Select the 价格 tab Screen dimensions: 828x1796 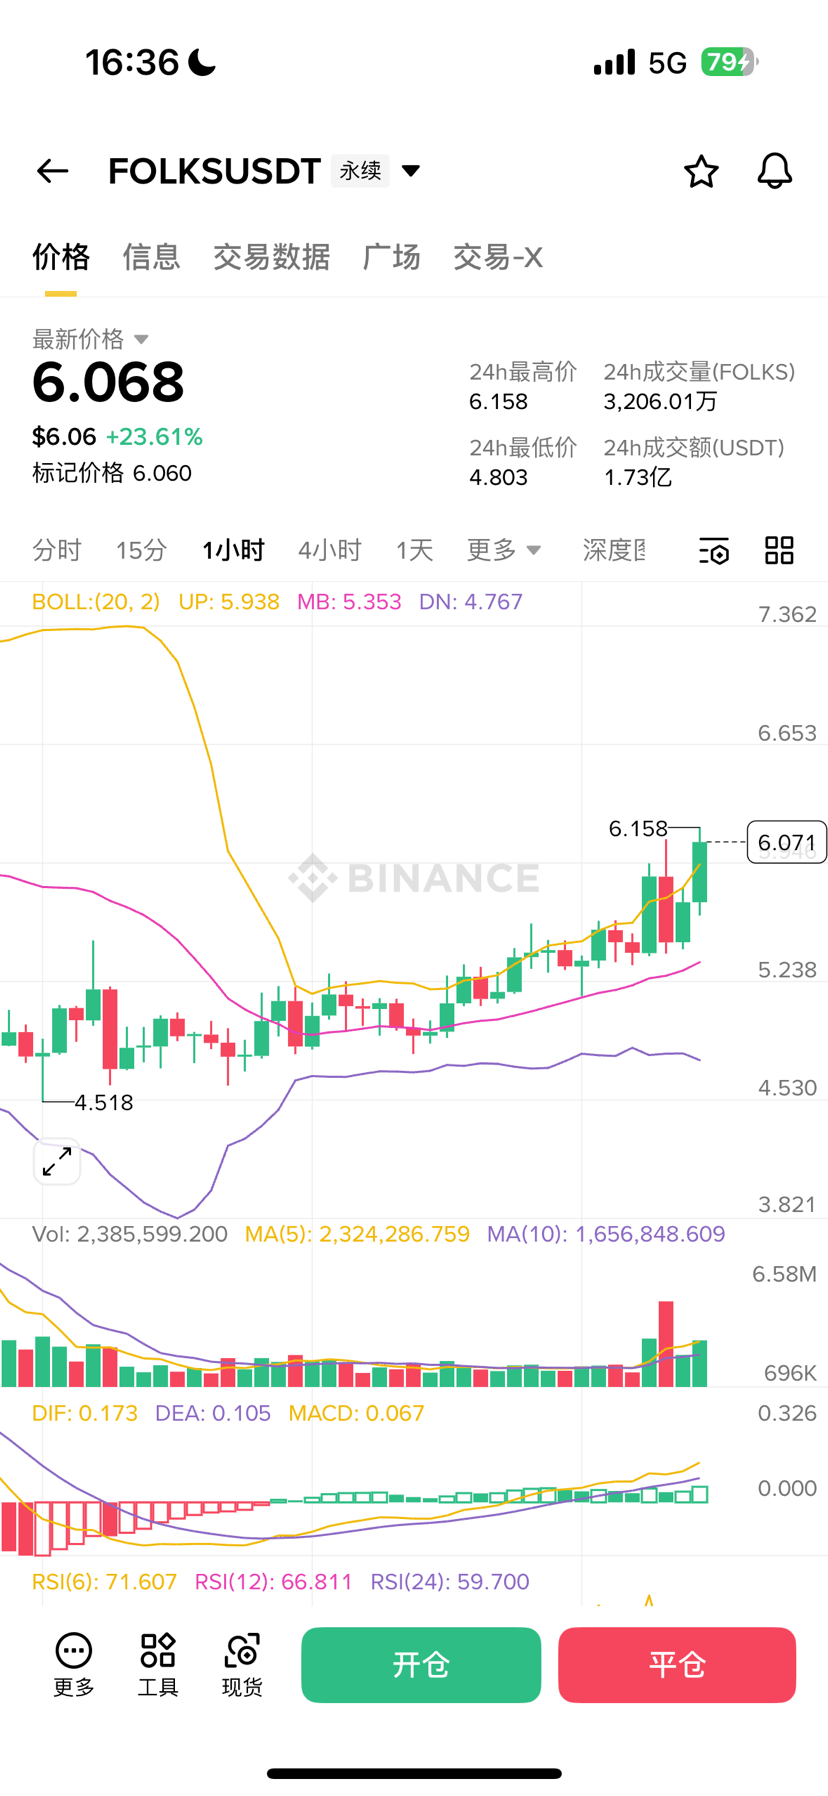61,257
